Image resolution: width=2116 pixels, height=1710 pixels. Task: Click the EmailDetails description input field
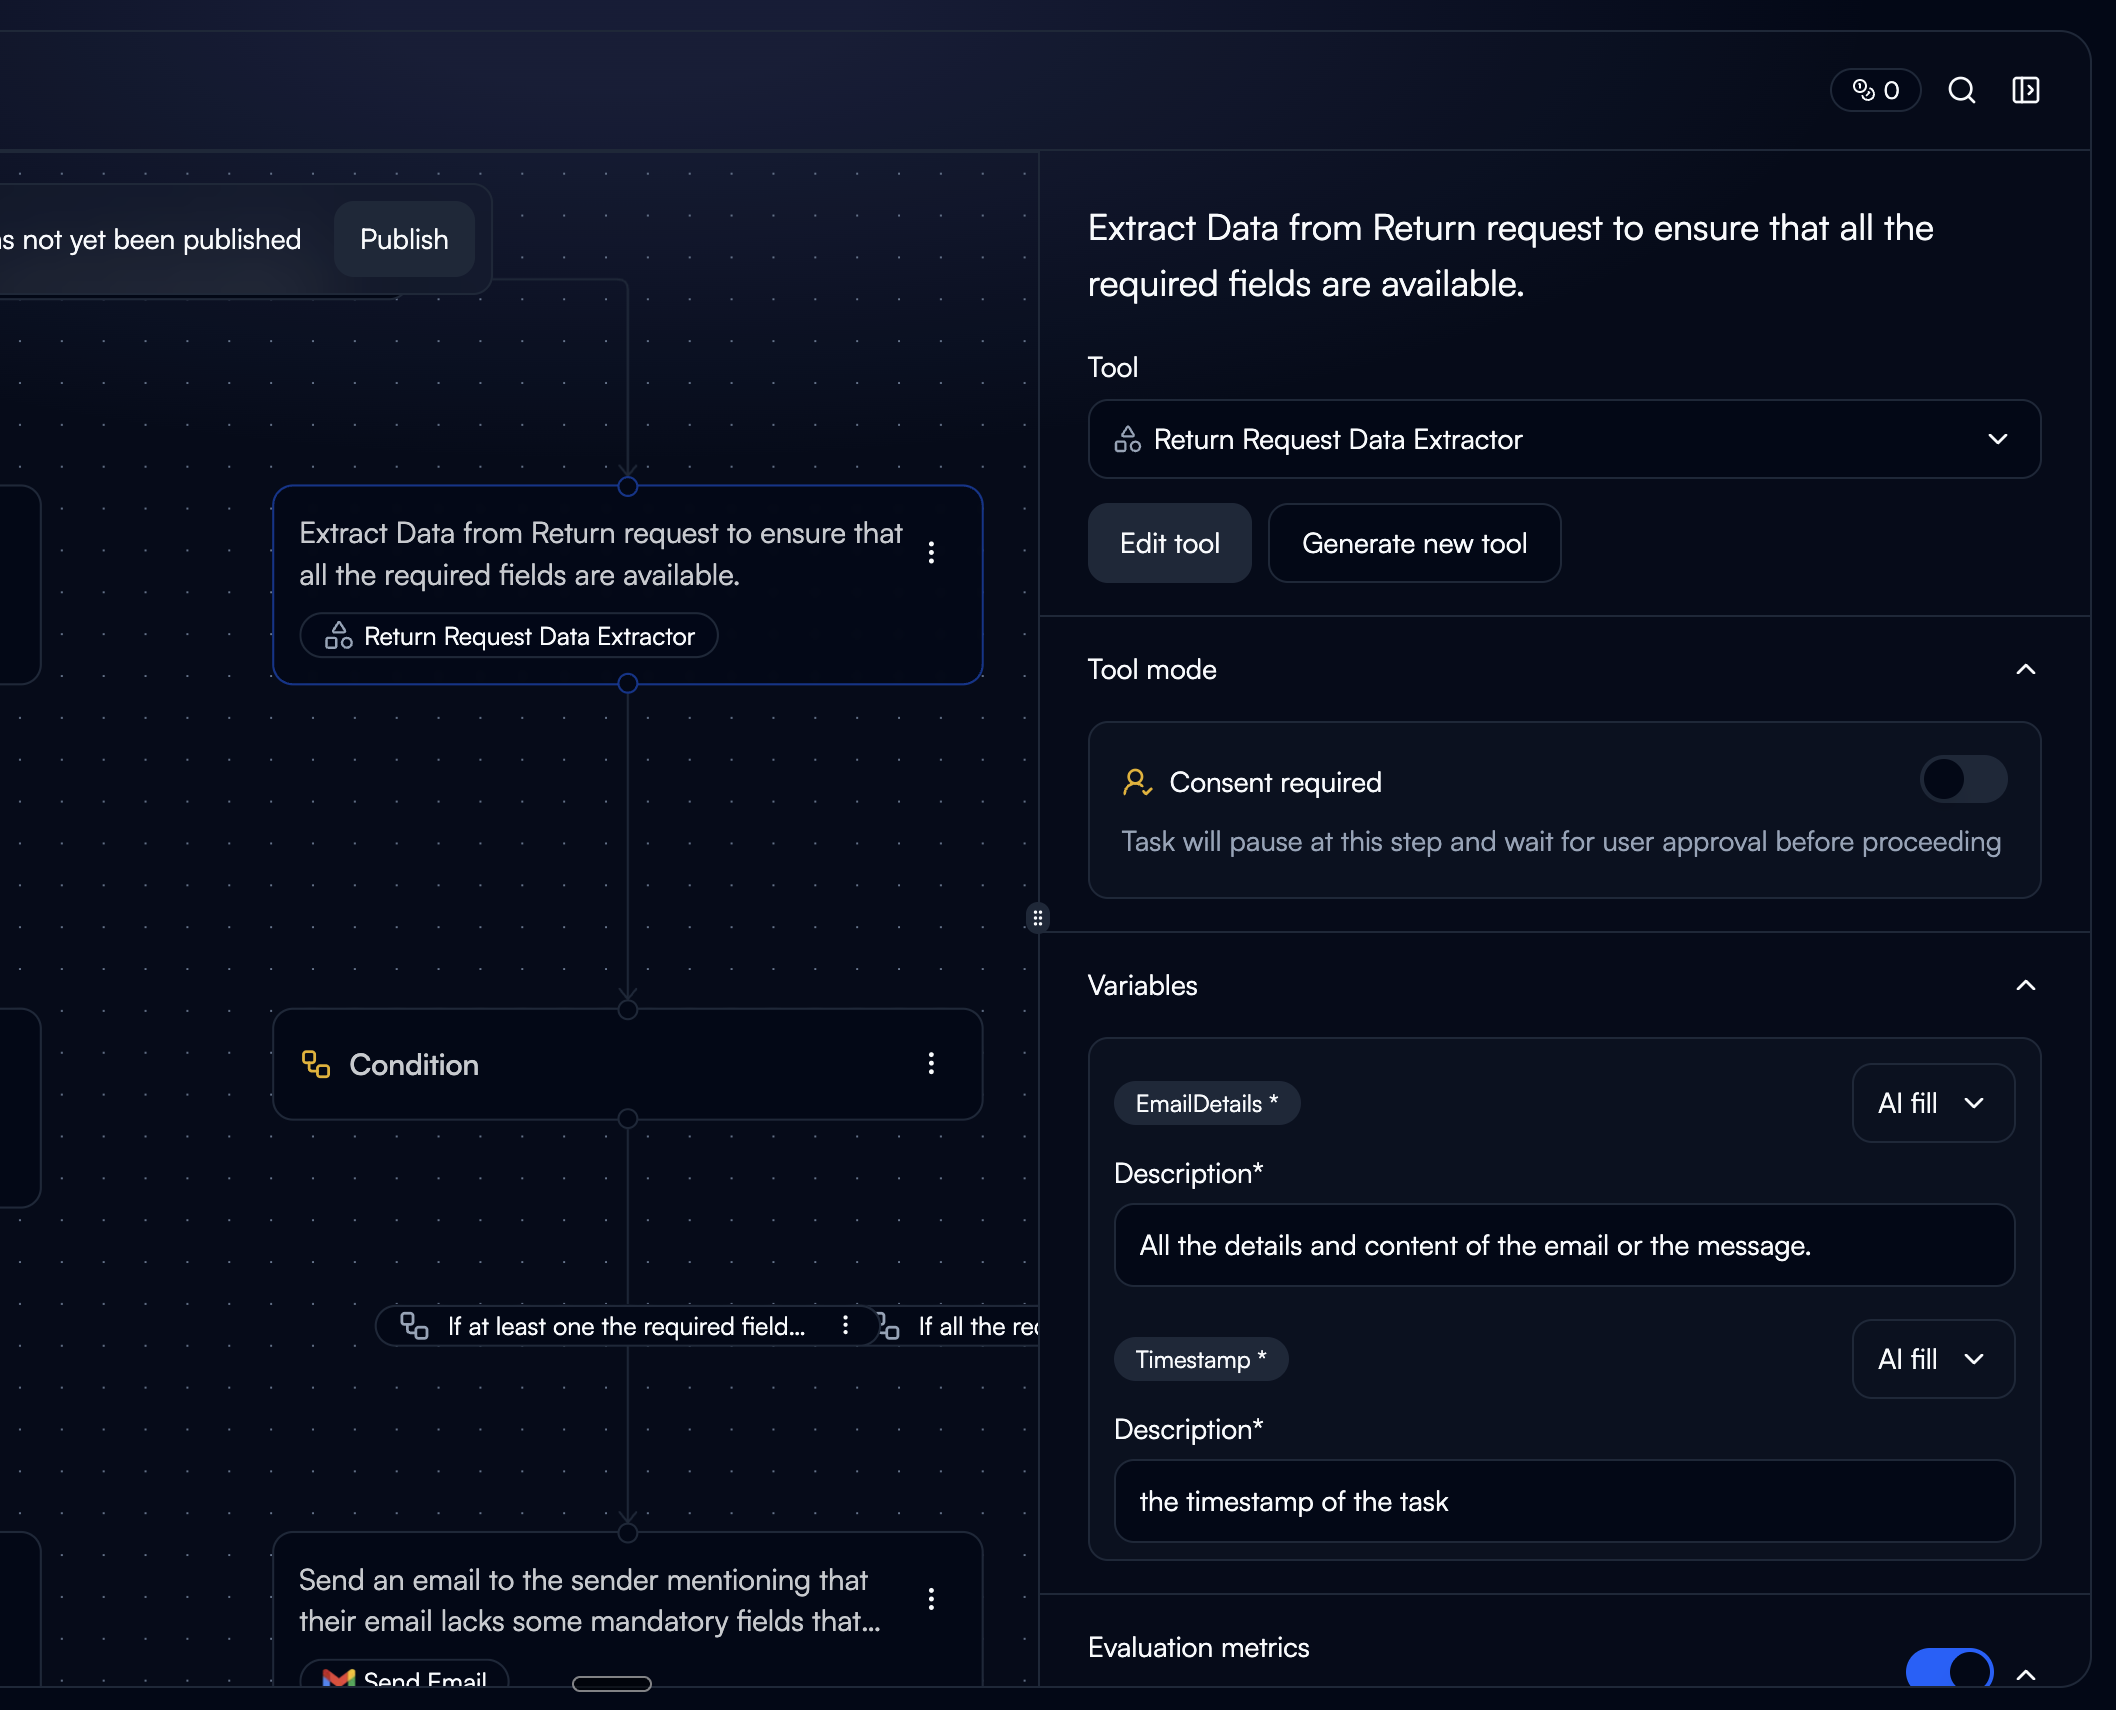1563,1245
